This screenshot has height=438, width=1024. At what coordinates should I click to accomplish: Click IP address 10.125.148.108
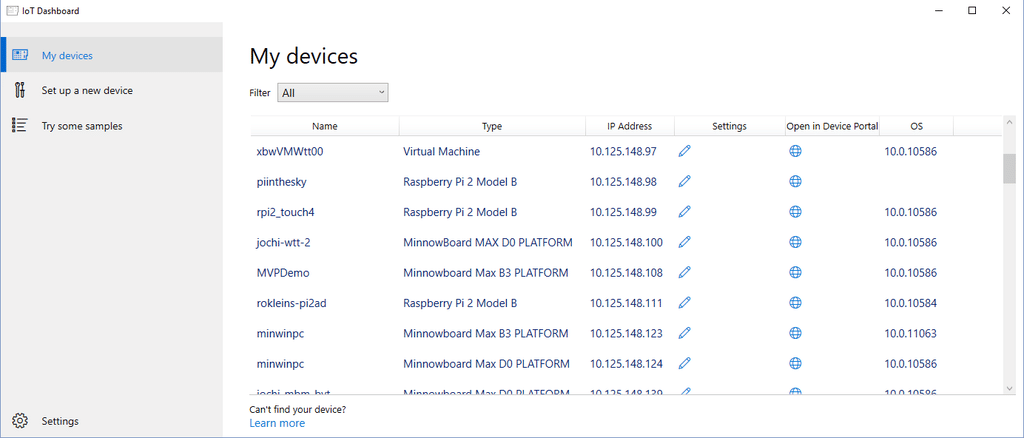(x=626, y=272)
